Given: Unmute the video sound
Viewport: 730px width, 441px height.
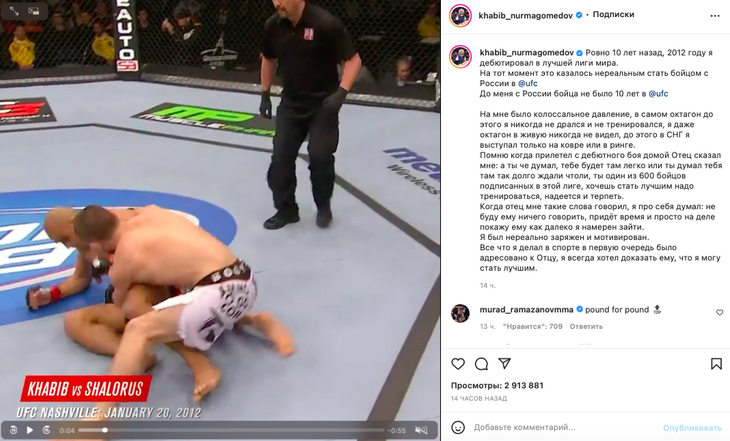Looking at the screenshot, I should (x=421, y=430).
